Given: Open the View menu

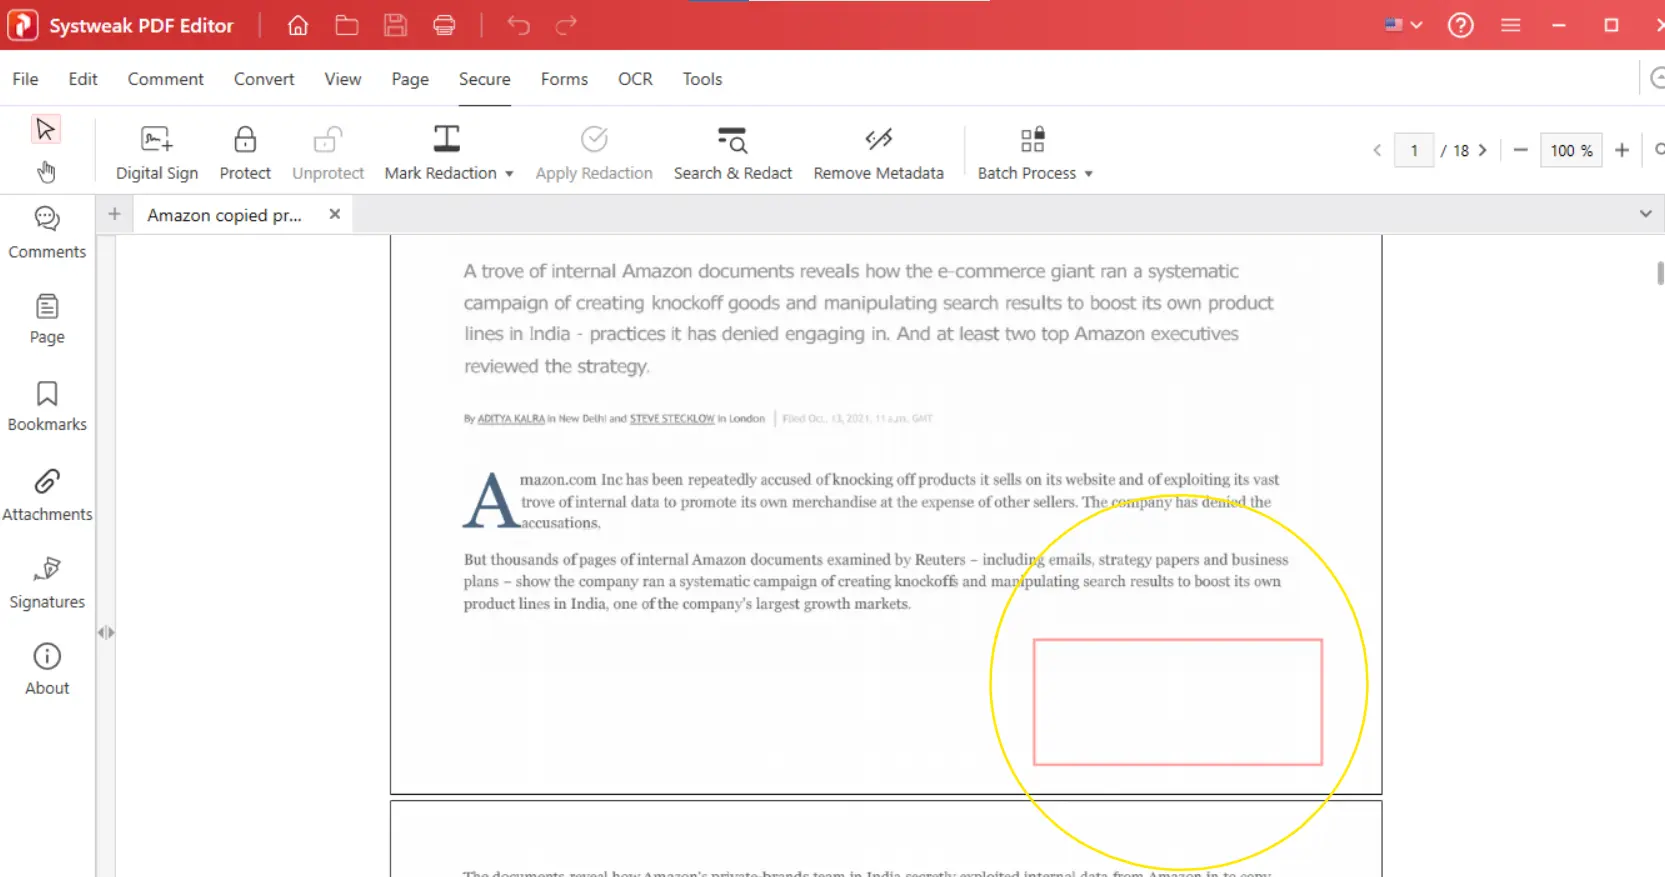Looking at the screenshot, I should (343, 79).
